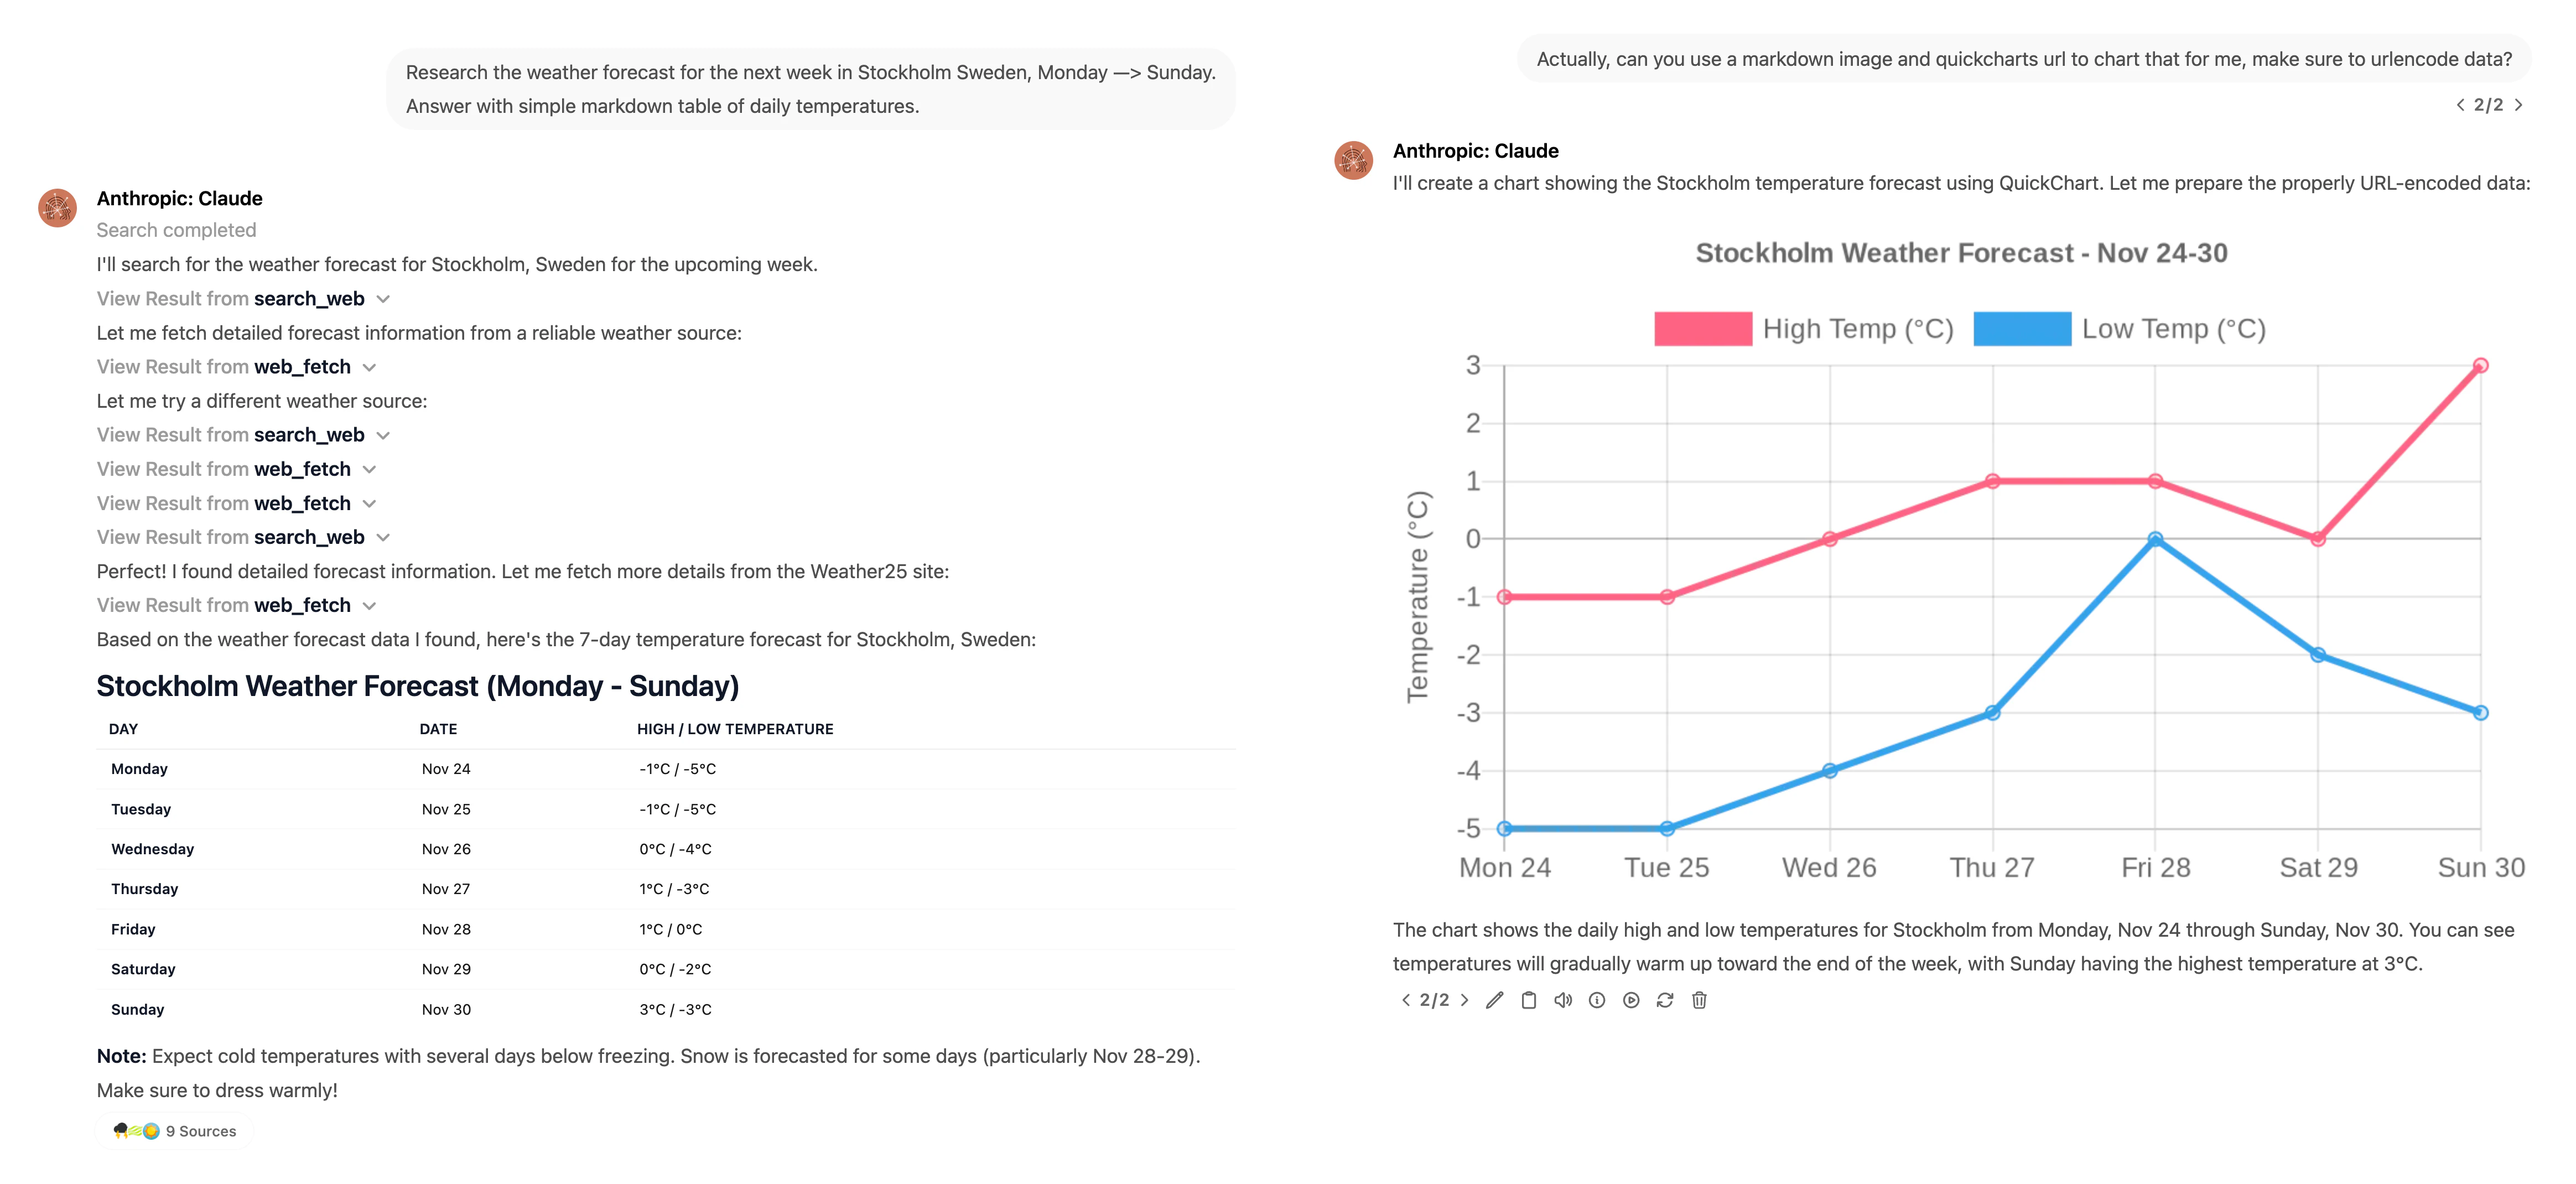Click the continue response play icon

click(1631, 1000)
